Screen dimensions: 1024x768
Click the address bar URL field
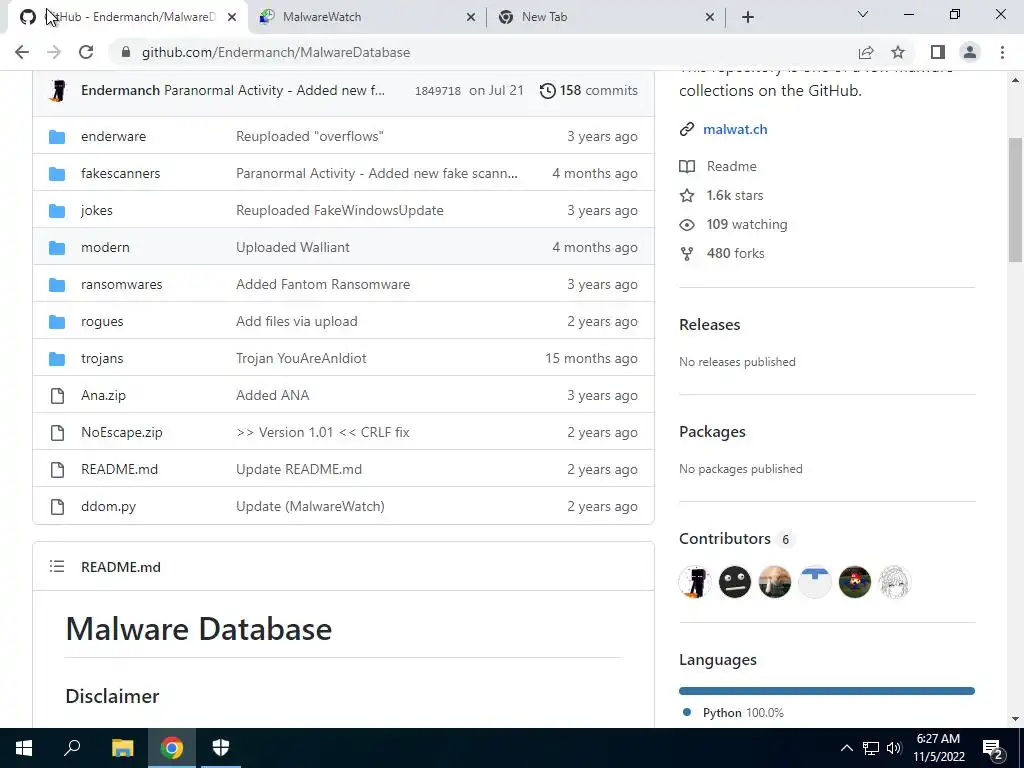pos(483,52)
